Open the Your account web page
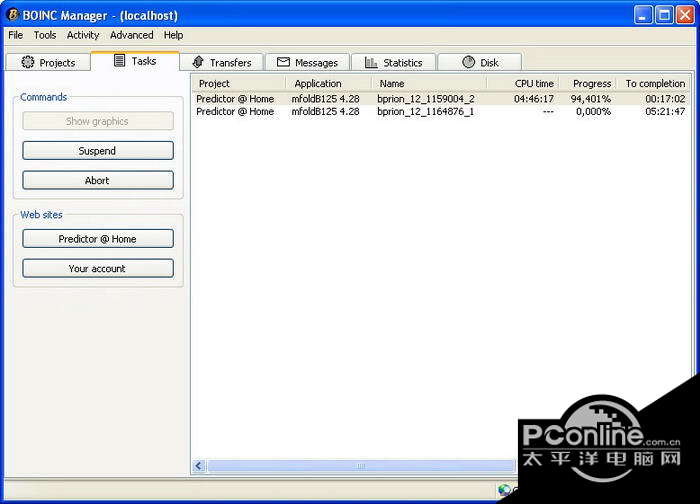Screen dimensions: 700x504 [x=98, y=268]
